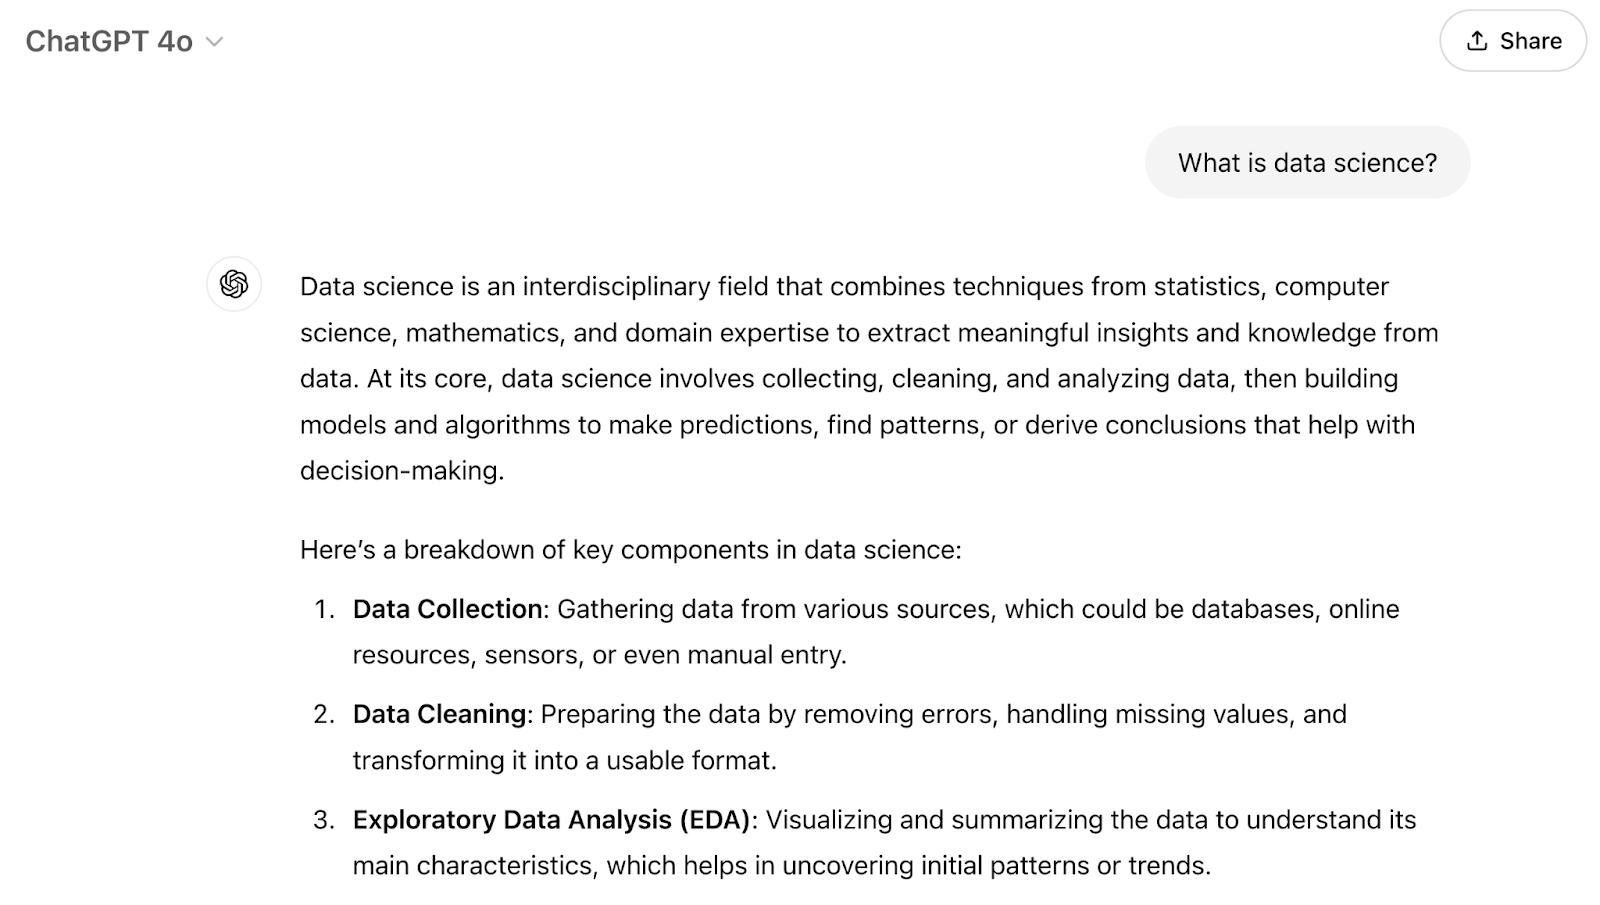Click the Share button

(1512, 41)
